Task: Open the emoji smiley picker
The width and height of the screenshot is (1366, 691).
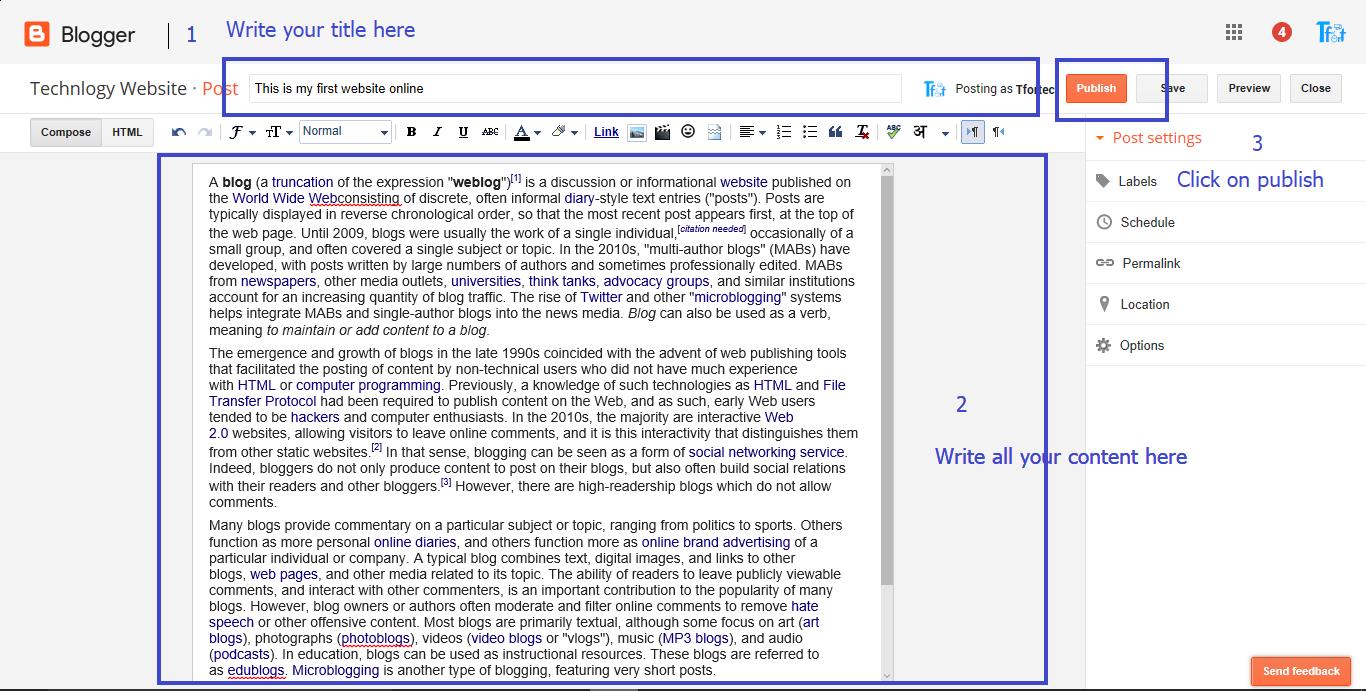Action: click(688, 132)
